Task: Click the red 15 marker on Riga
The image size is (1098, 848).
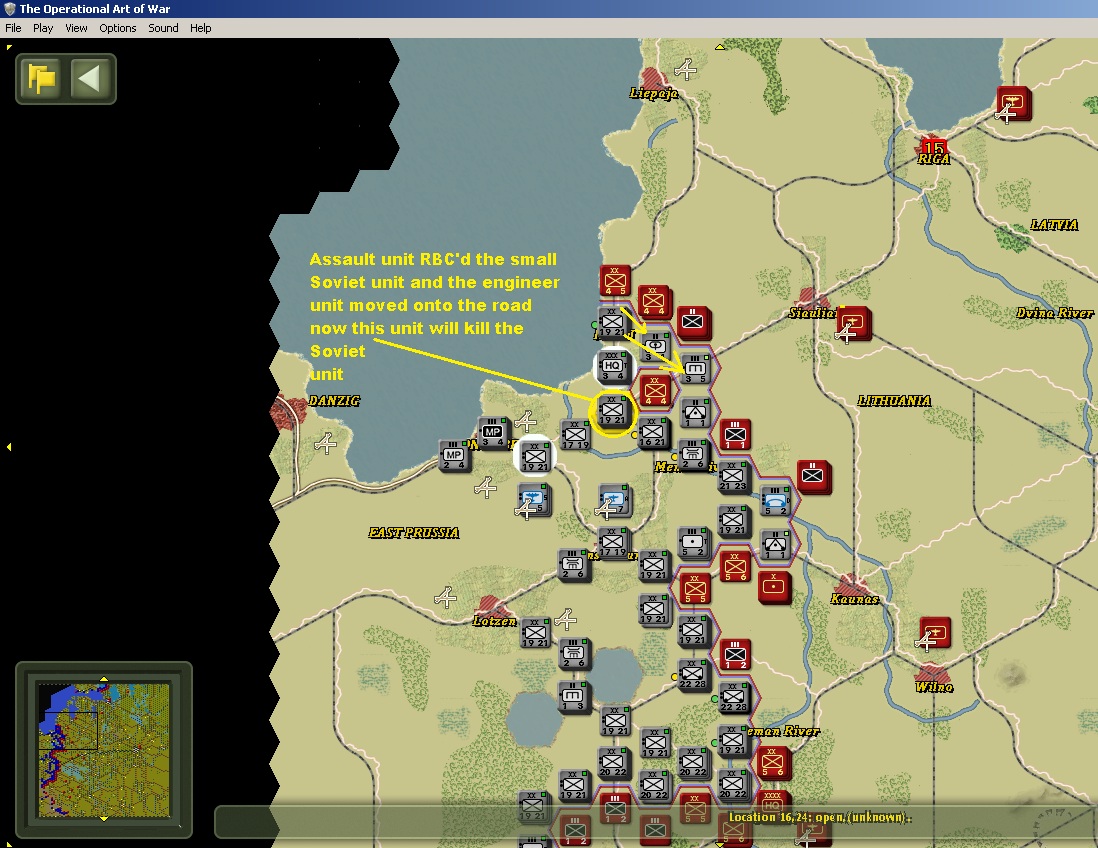Action: click(x=933, y=148)
